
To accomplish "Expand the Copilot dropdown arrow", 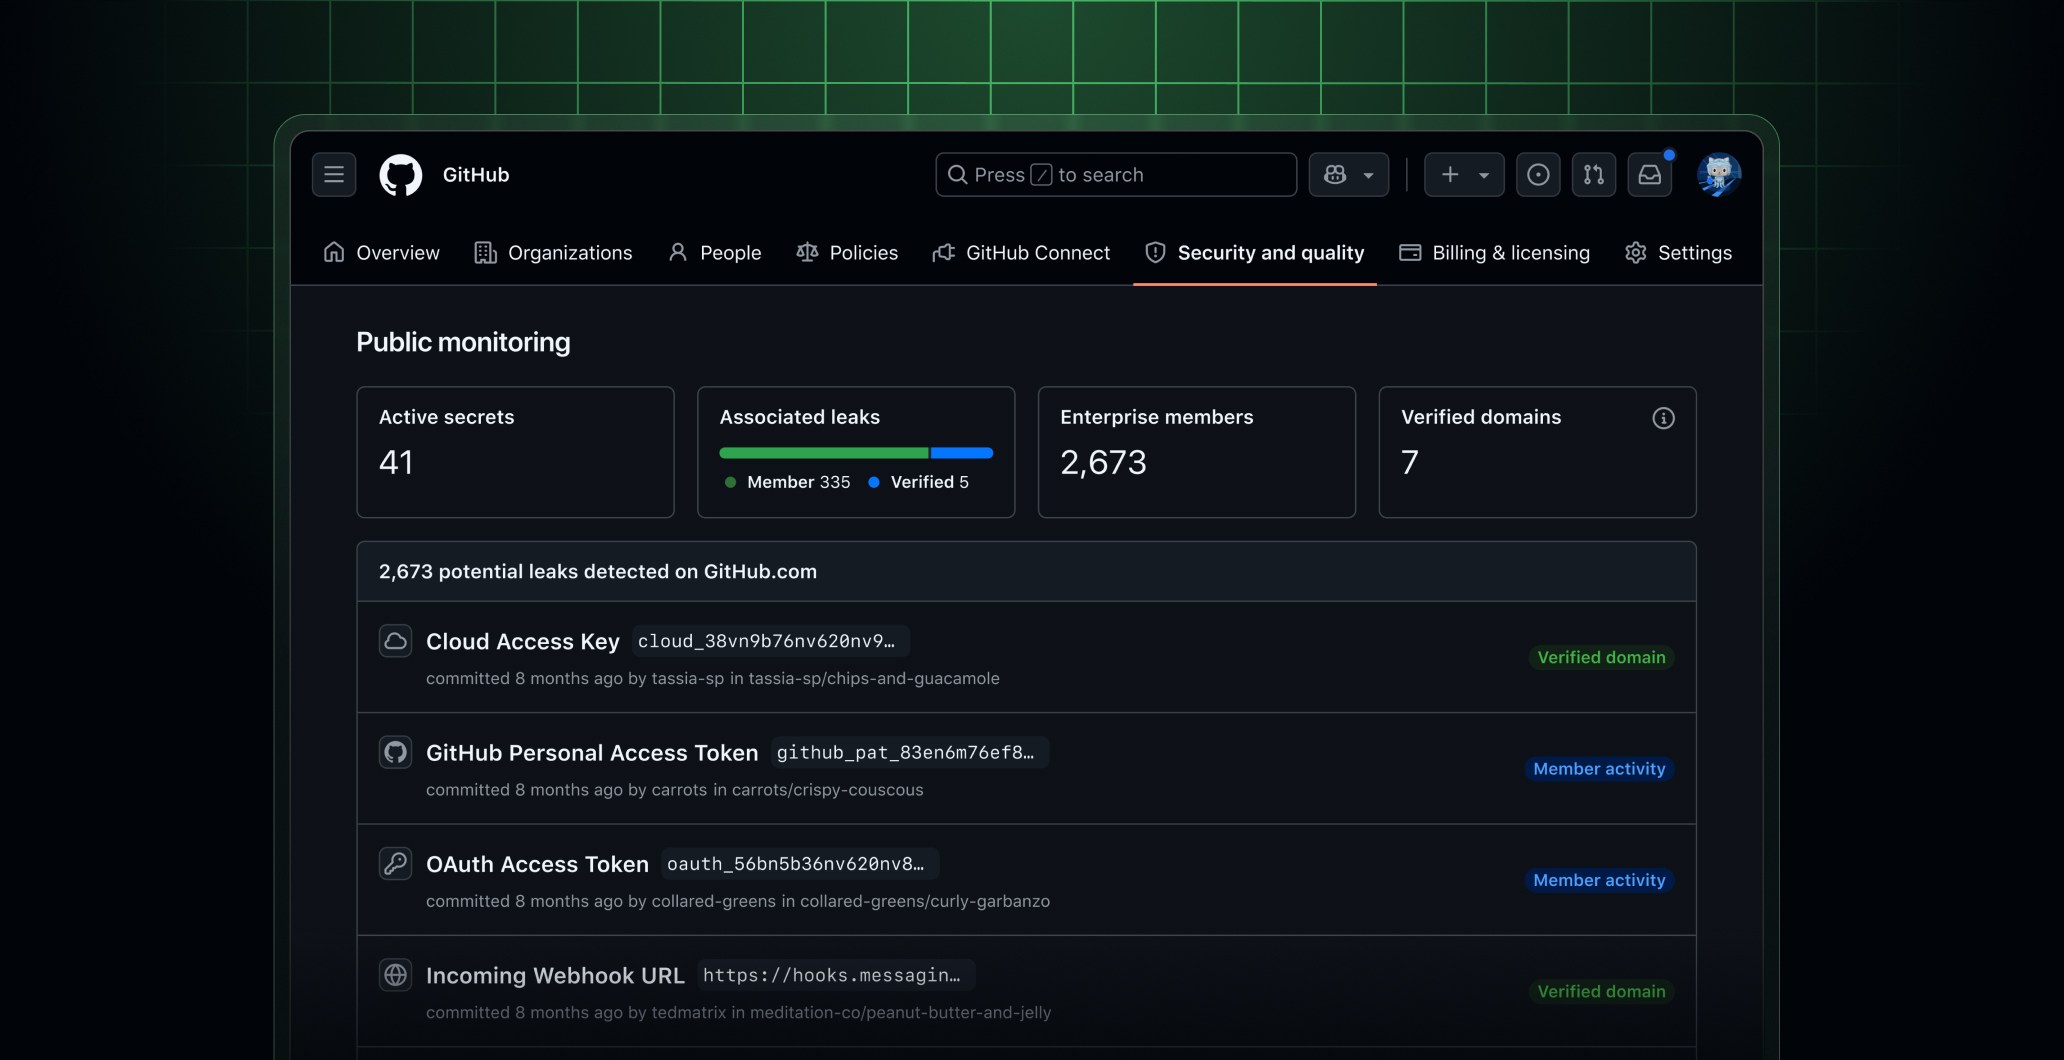I will [1369, 176].
